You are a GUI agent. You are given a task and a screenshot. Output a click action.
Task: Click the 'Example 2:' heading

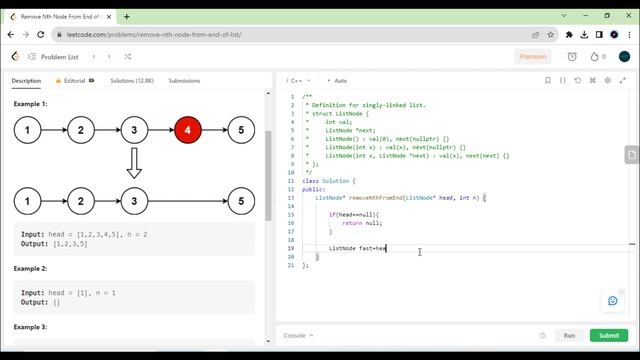(30, 269)
